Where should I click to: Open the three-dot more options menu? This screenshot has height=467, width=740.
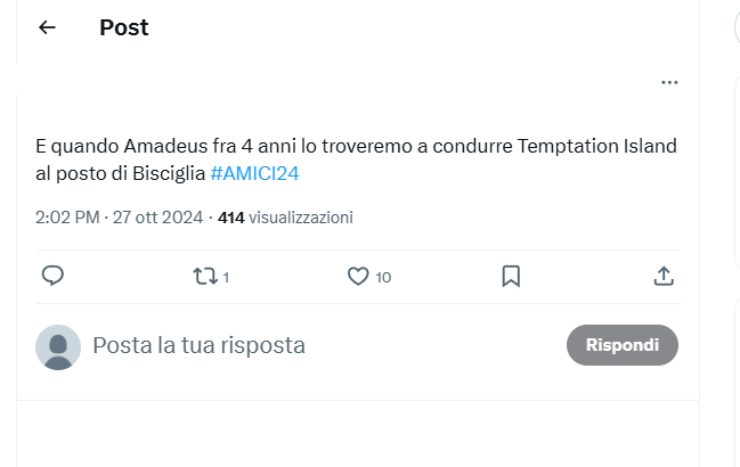coord(669,83)
